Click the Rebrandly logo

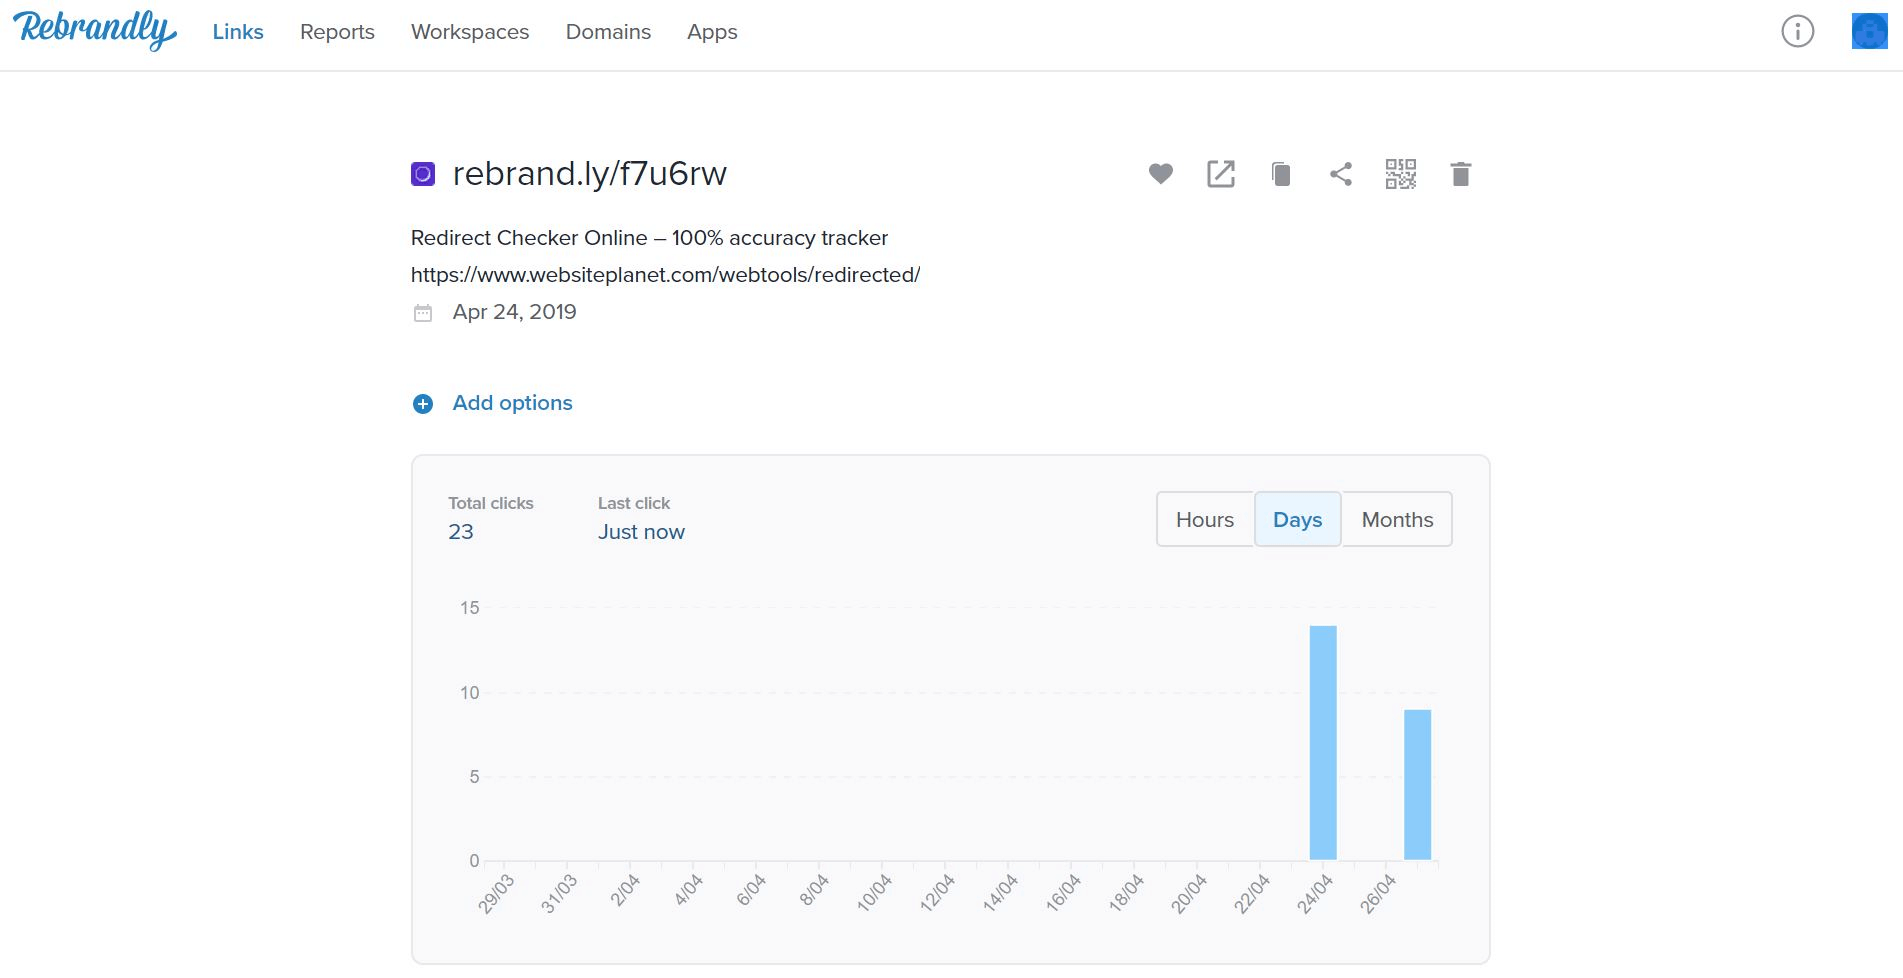(95, 30)
